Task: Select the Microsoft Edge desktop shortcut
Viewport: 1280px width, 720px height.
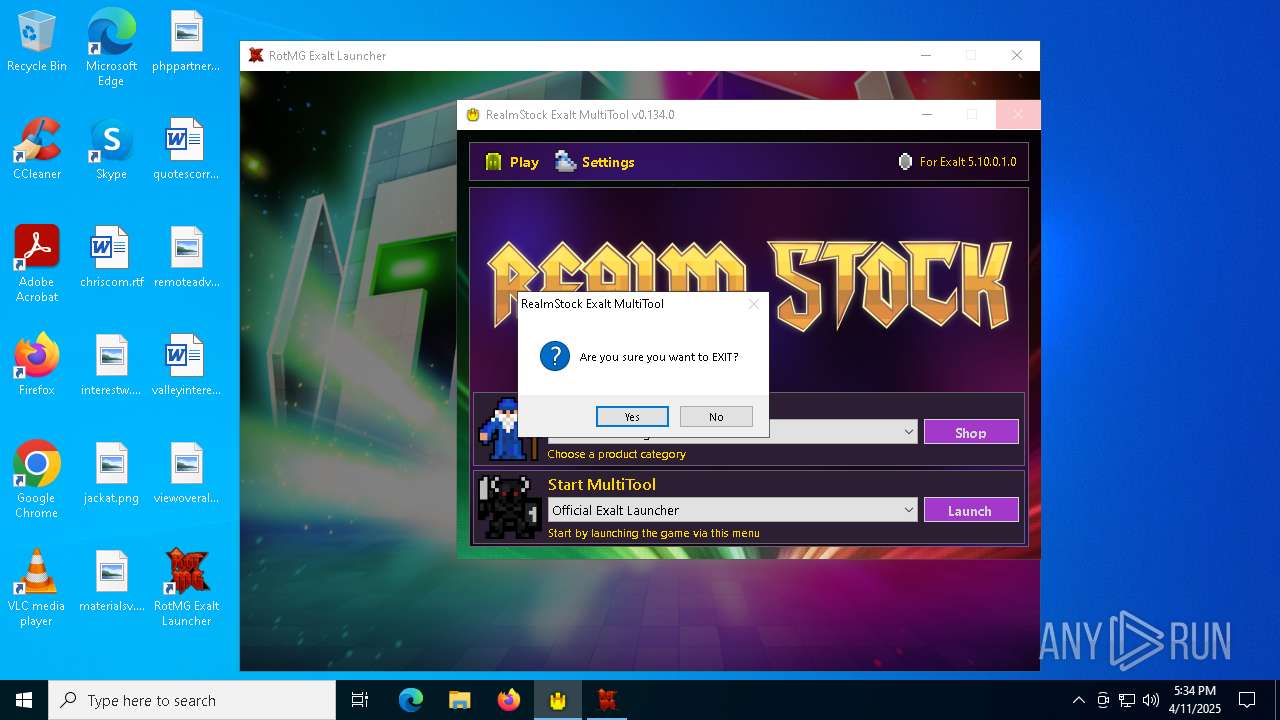Action: [x=111, y=48]
